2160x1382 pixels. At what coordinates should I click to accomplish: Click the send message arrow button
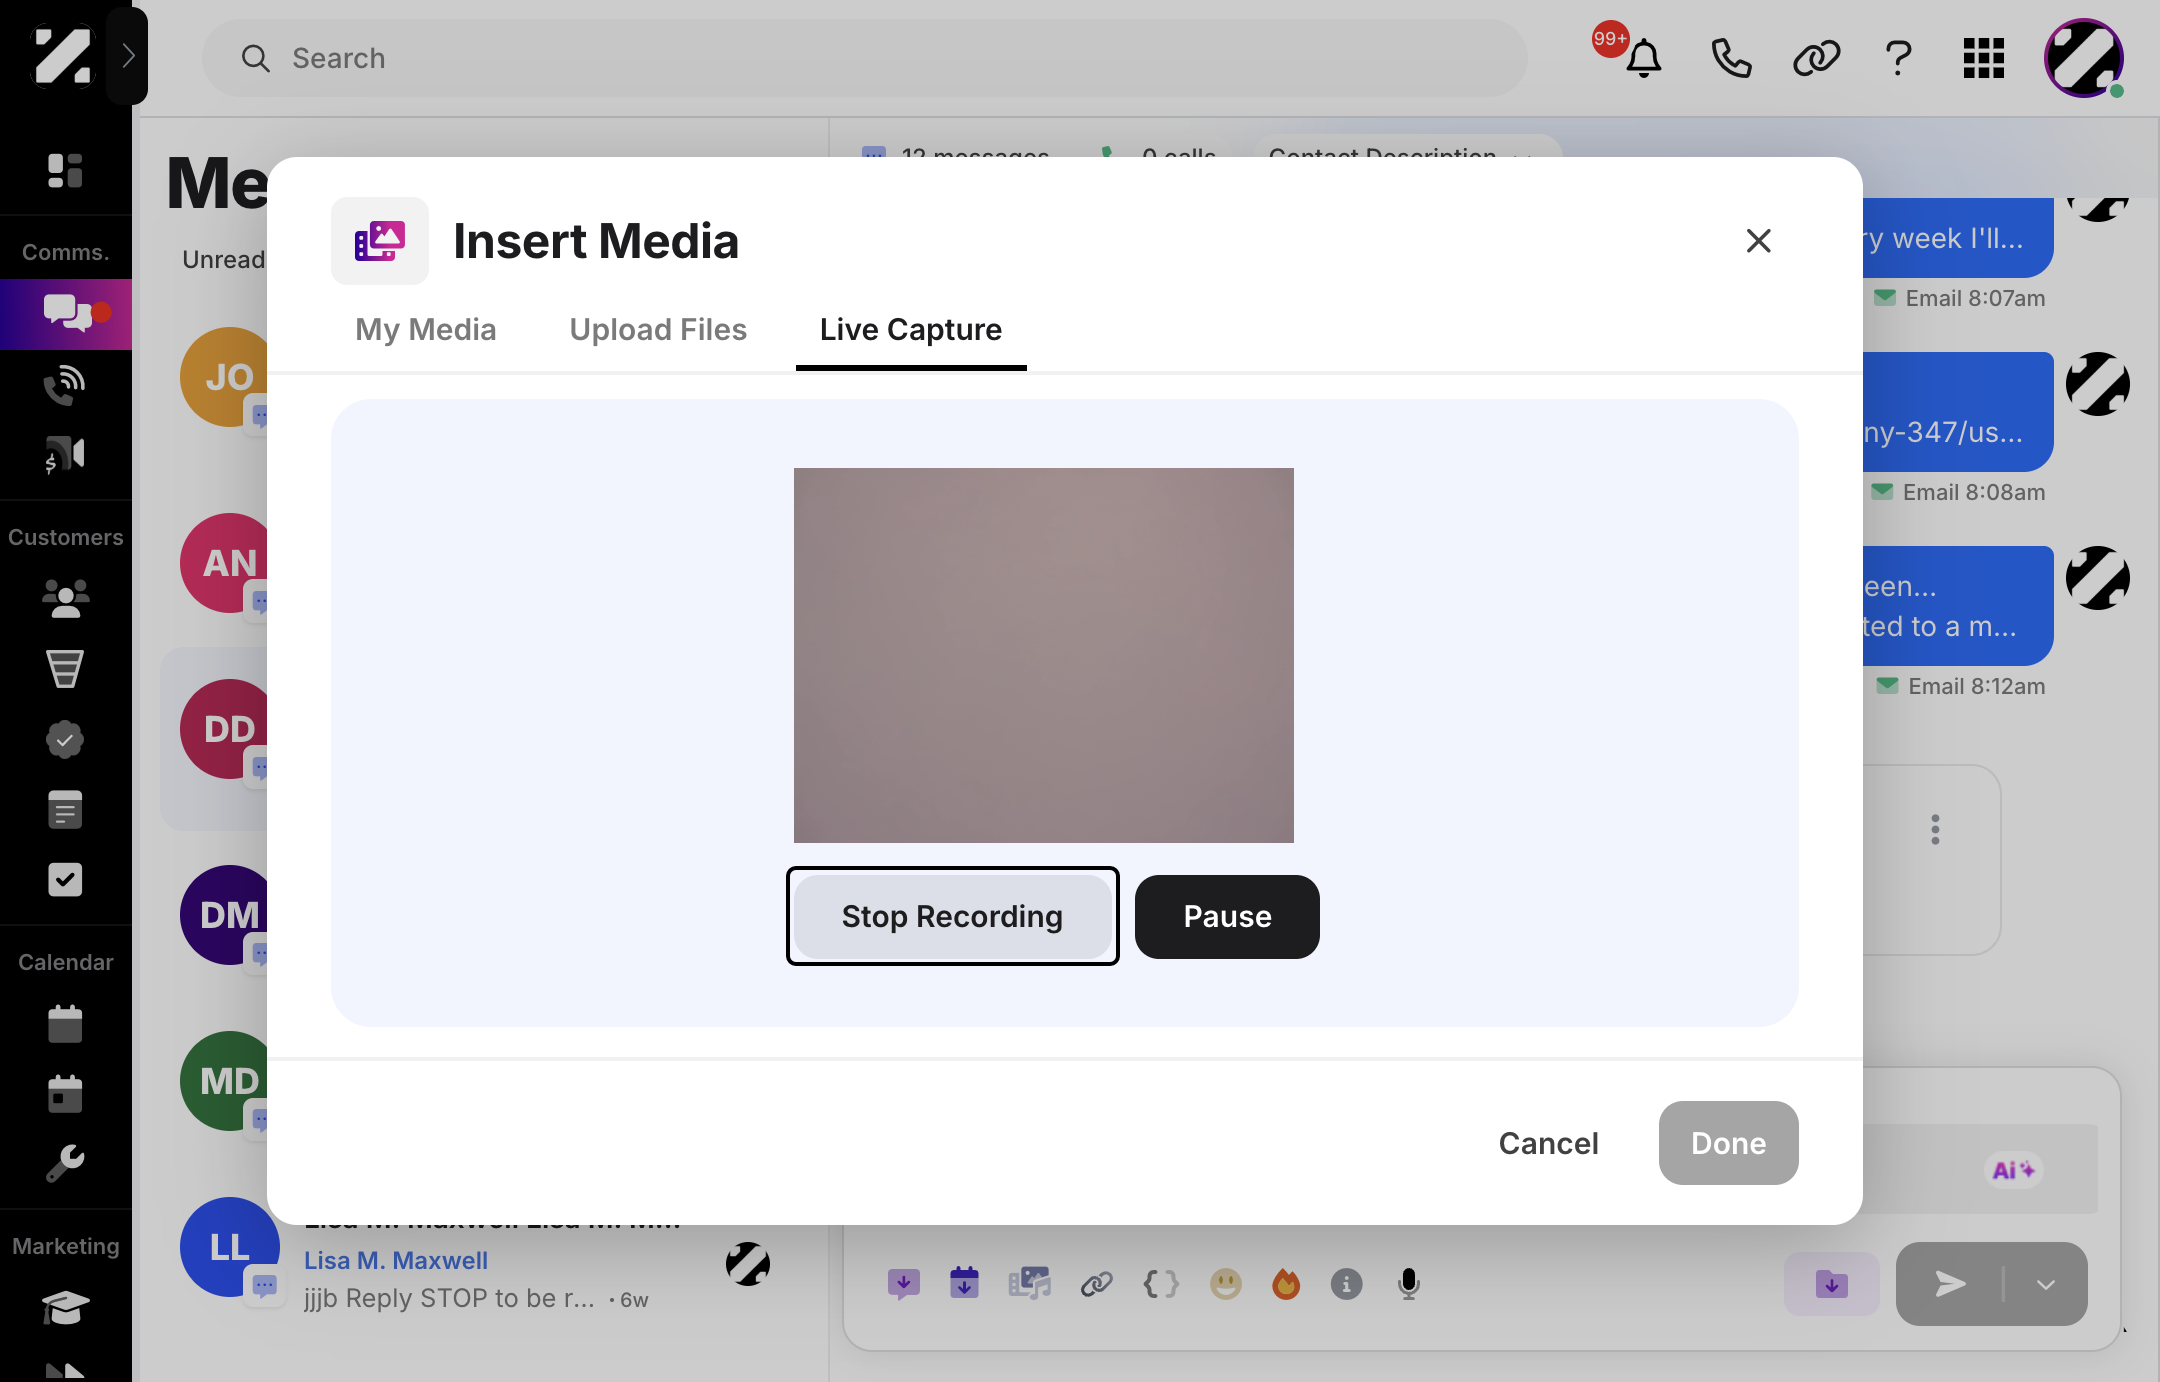pos(1950,1284)
